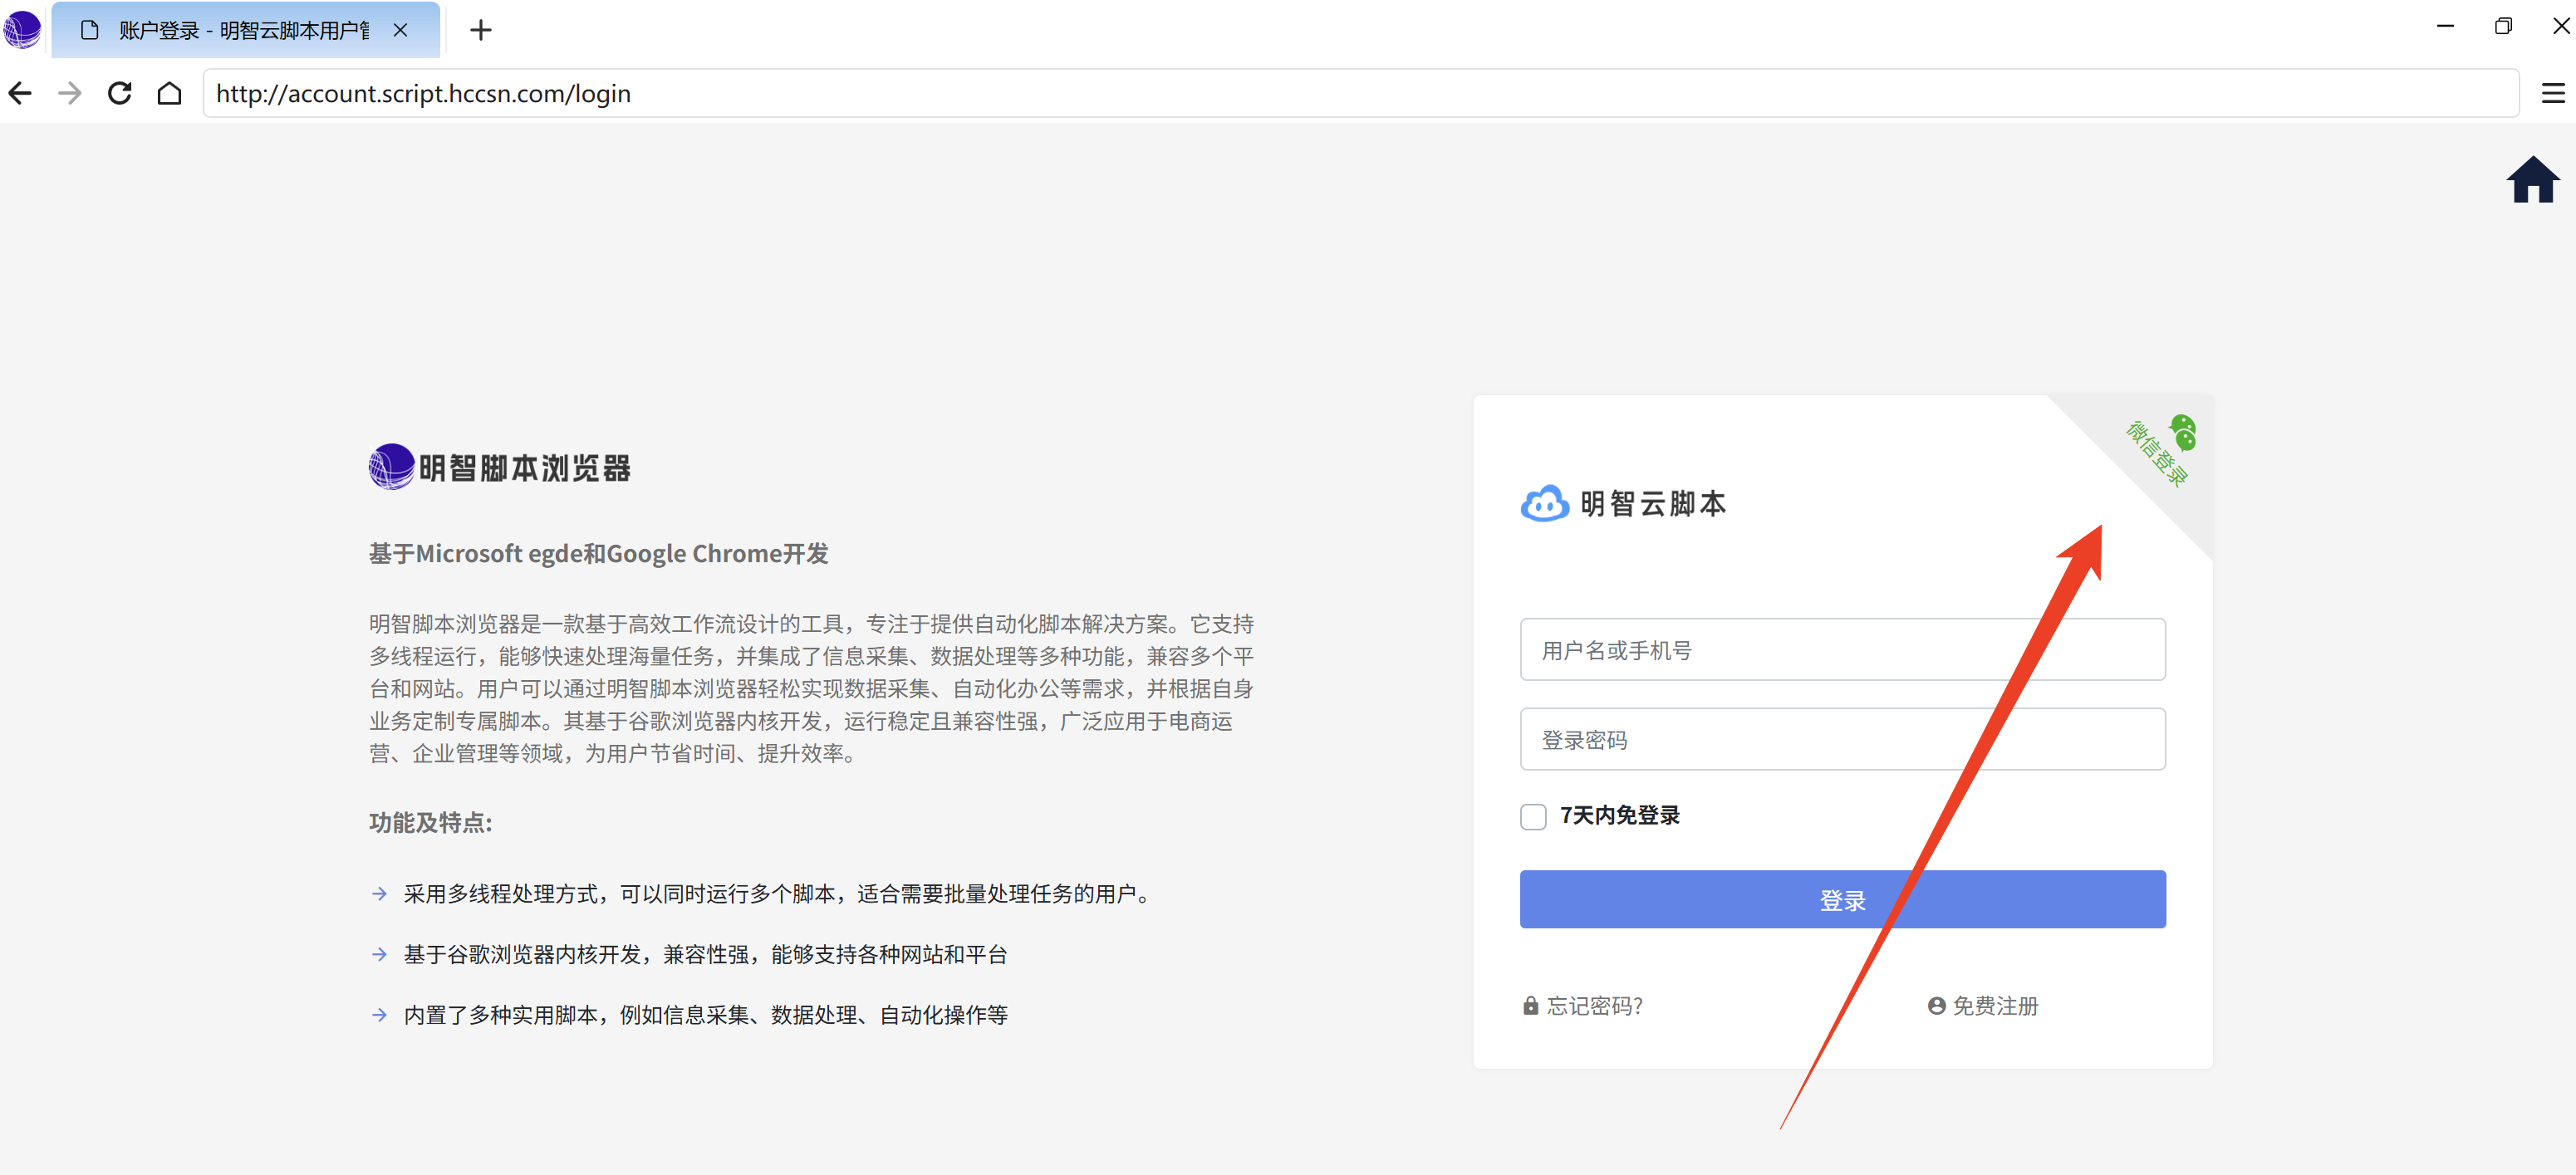
Task: Click the bullet starting 基于谷歌浏览器内核开发
Action: [x=705, y=955]
